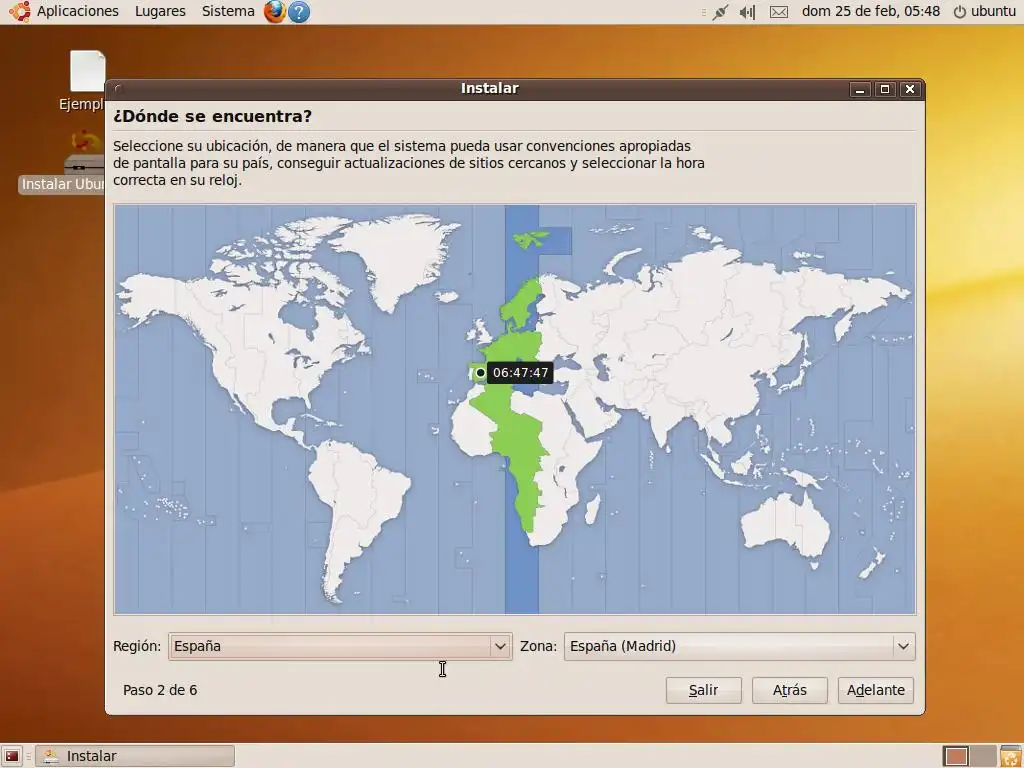This screenshot has width=1024, height=768.
Task: Switch to the first workspace
Action: click(956, 756)
